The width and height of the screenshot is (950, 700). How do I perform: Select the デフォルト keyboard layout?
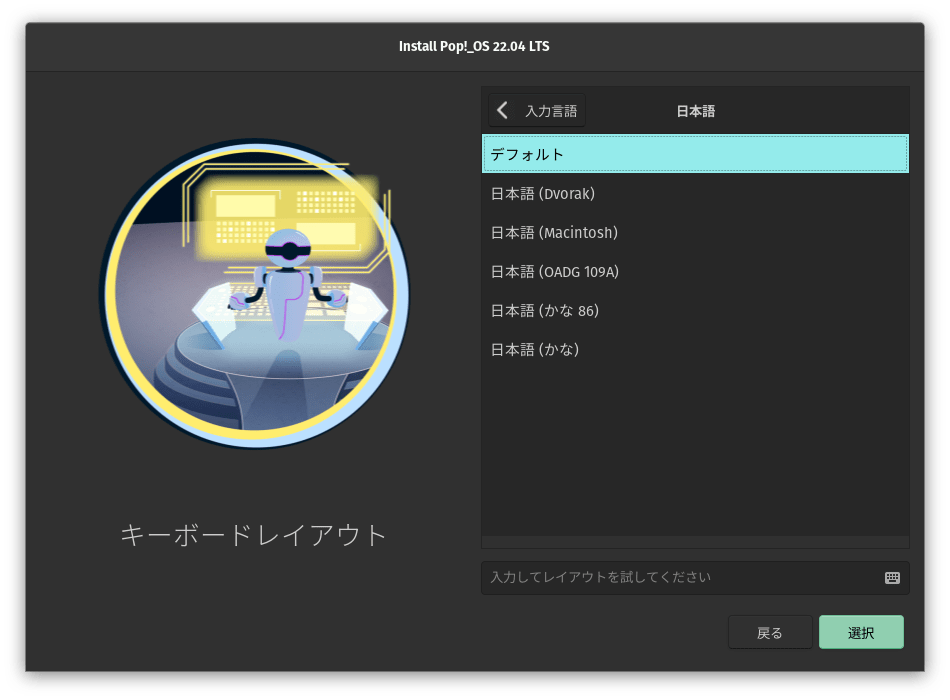coord(695,154)
